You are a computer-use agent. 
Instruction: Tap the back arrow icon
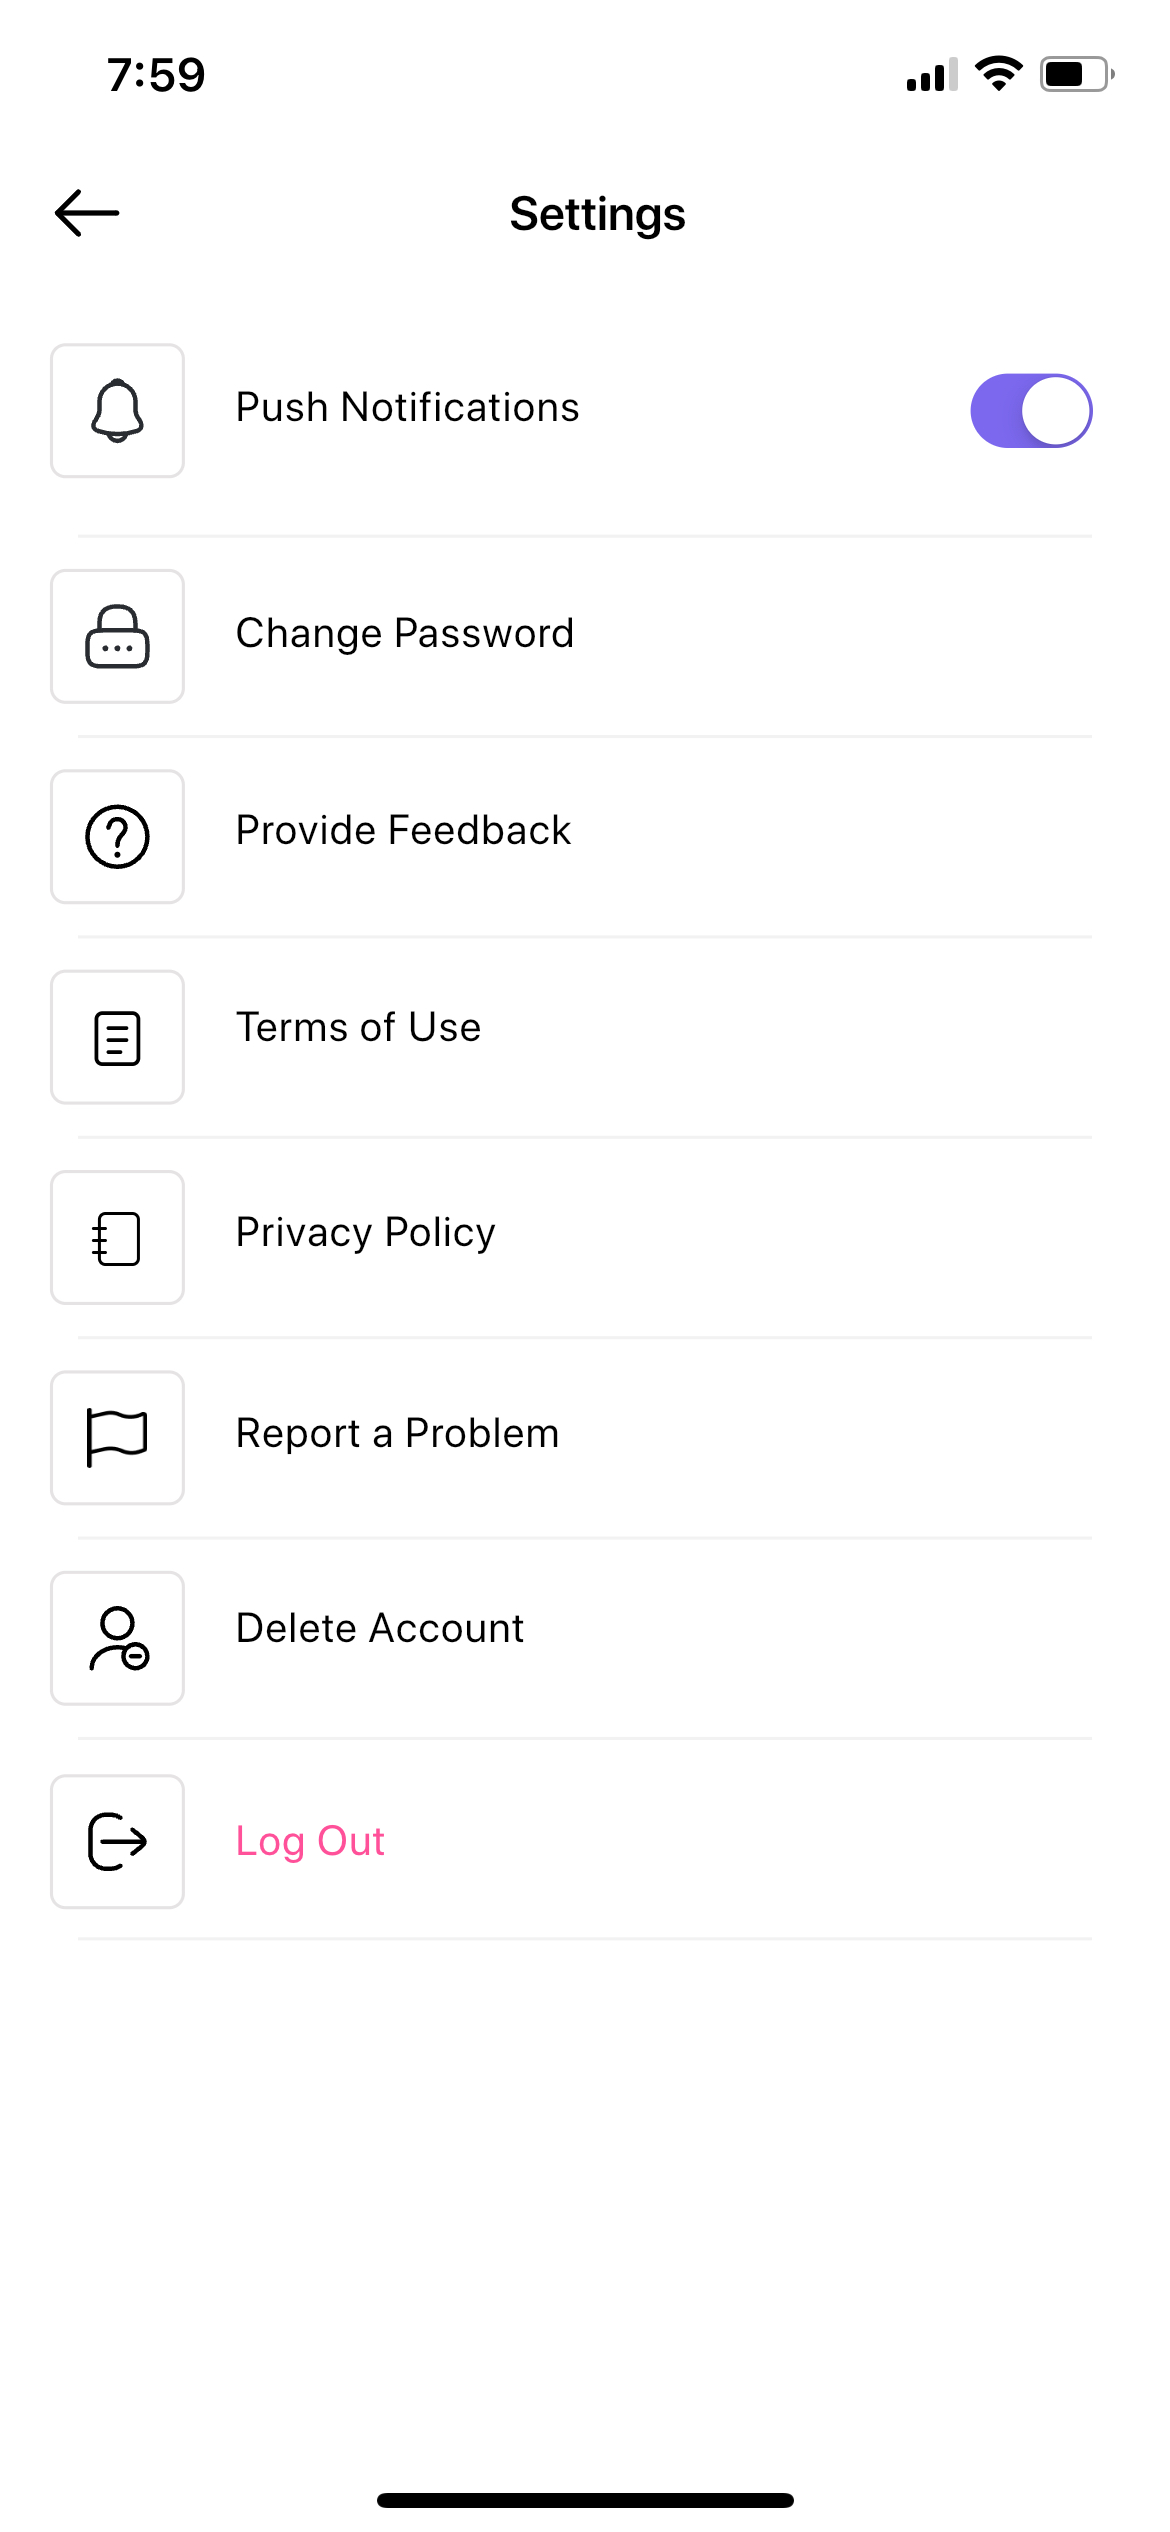[87, 213]
